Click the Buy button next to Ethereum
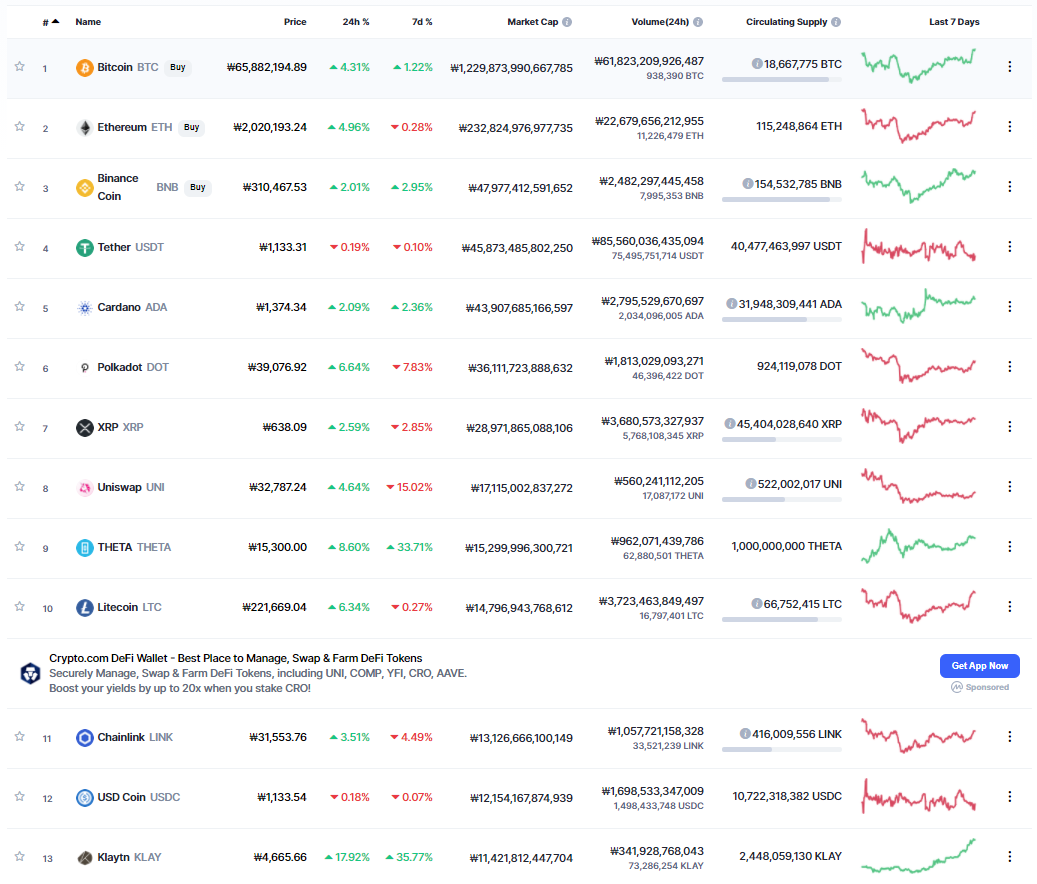 click(x=191, y=128)
